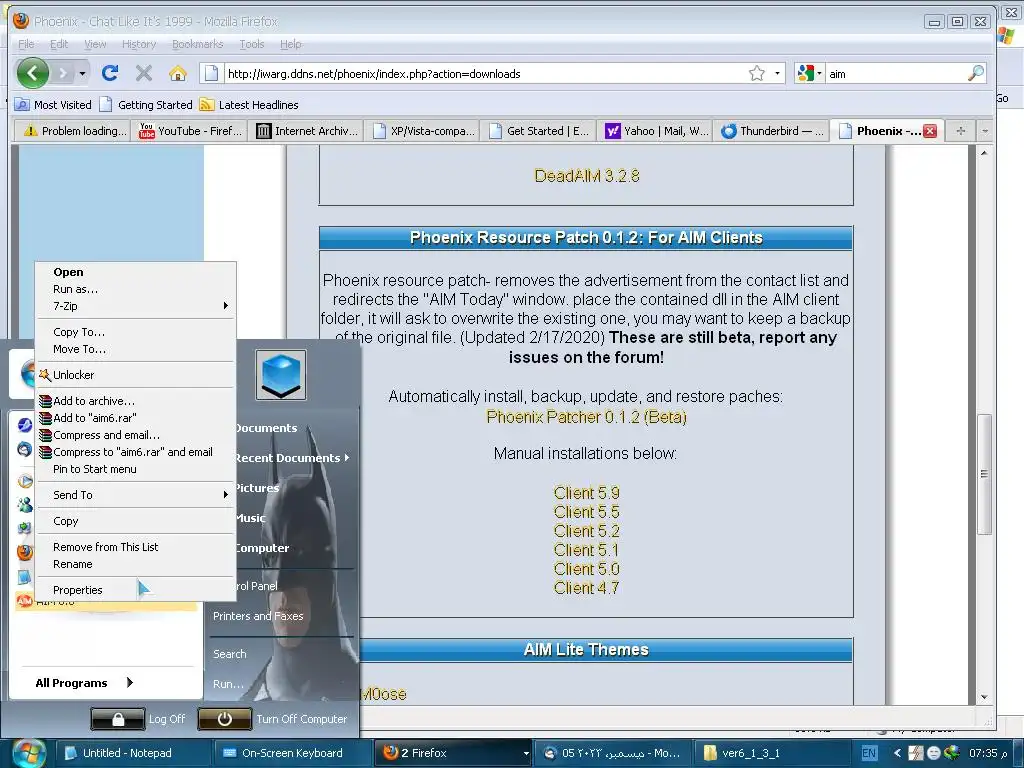Choose Remove from This List
The image size is (1024, 768).
point(135,547)
